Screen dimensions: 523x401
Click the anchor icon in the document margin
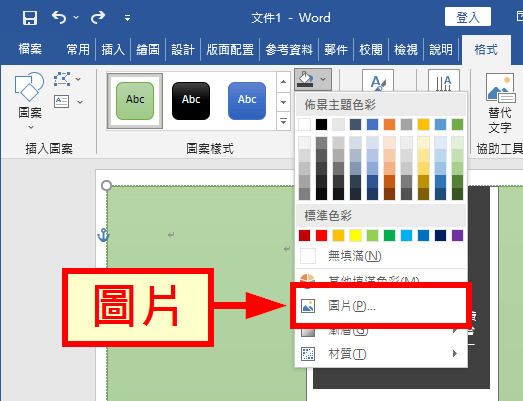(x=103, y=235)
